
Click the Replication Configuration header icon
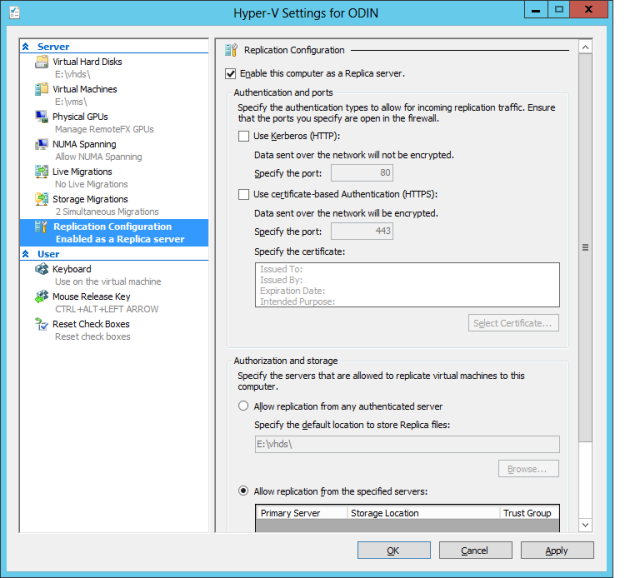[231, 50]
